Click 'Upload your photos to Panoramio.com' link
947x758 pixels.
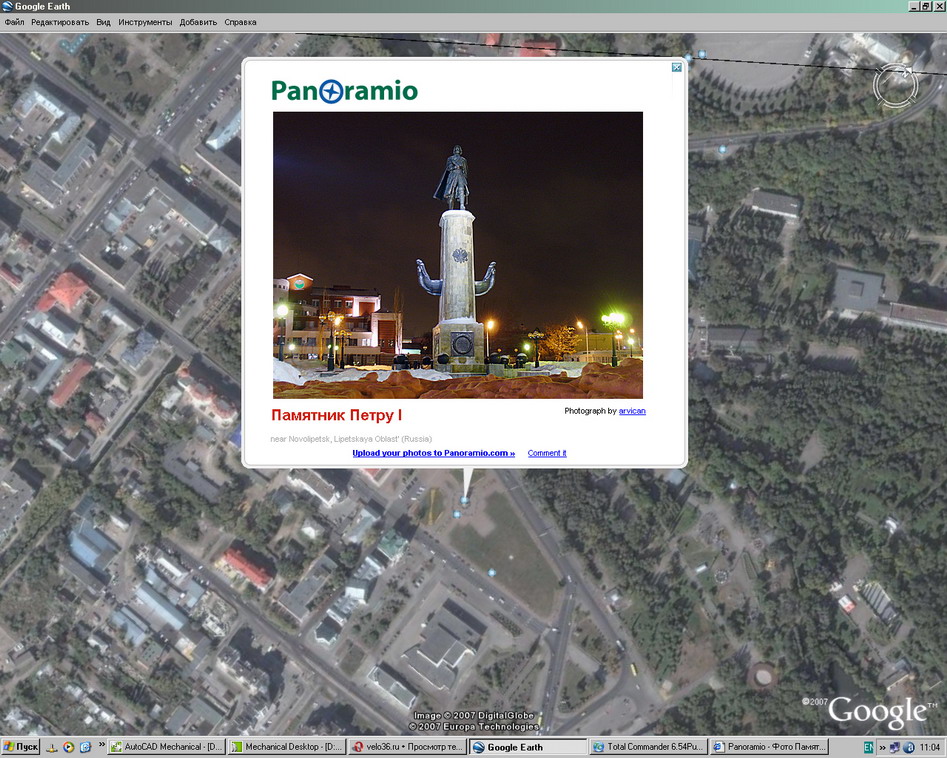[433, 453]
